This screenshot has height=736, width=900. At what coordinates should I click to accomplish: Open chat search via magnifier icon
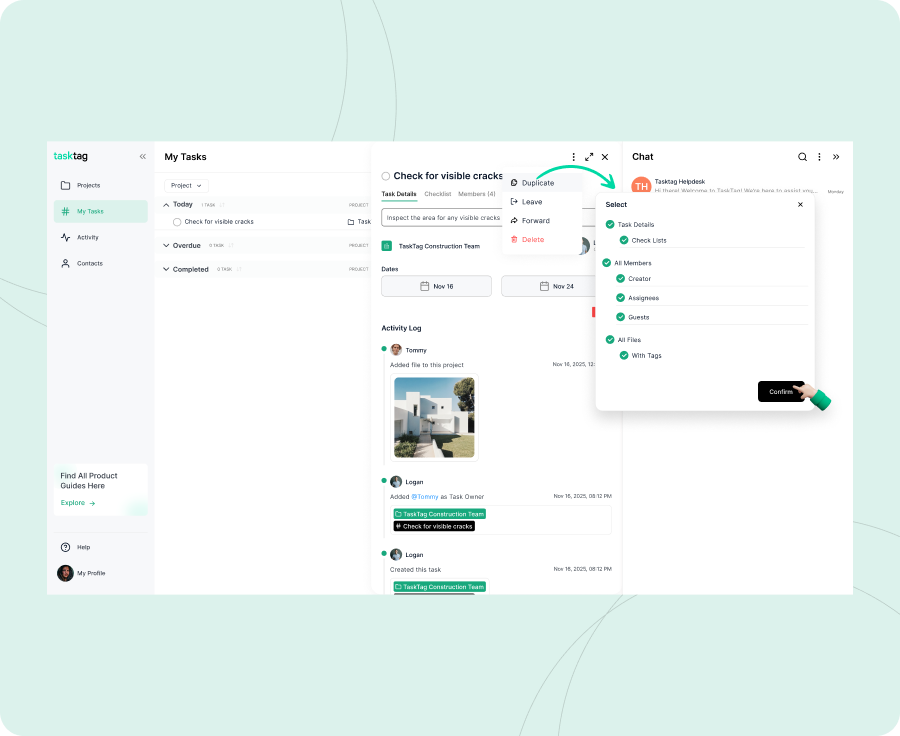click(x=802, y=157)
